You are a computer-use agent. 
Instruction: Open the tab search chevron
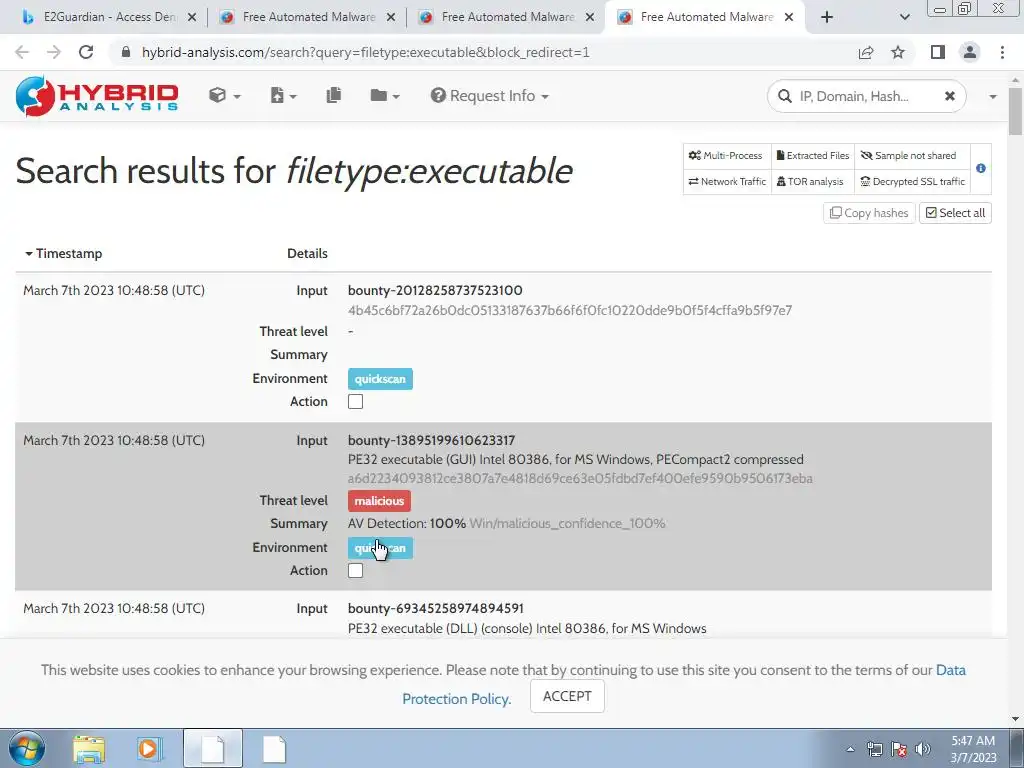point(904,18)
